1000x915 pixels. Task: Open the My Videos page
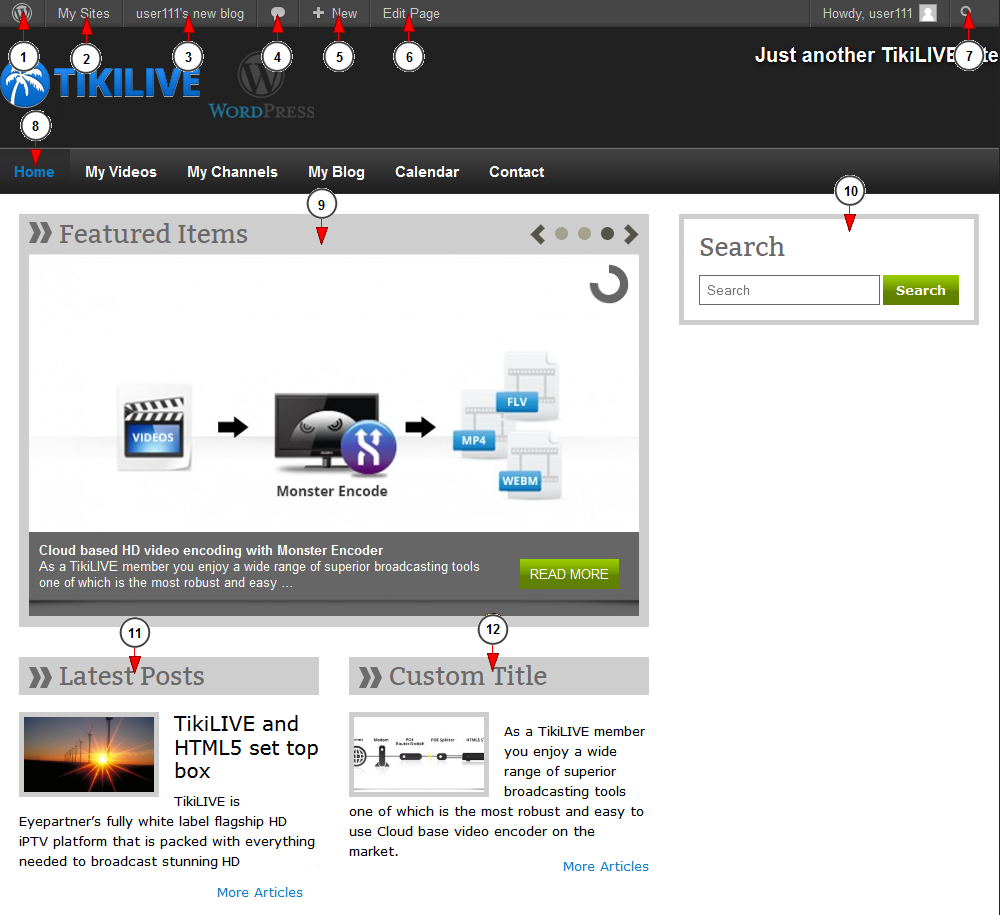(x=121, y=172)
